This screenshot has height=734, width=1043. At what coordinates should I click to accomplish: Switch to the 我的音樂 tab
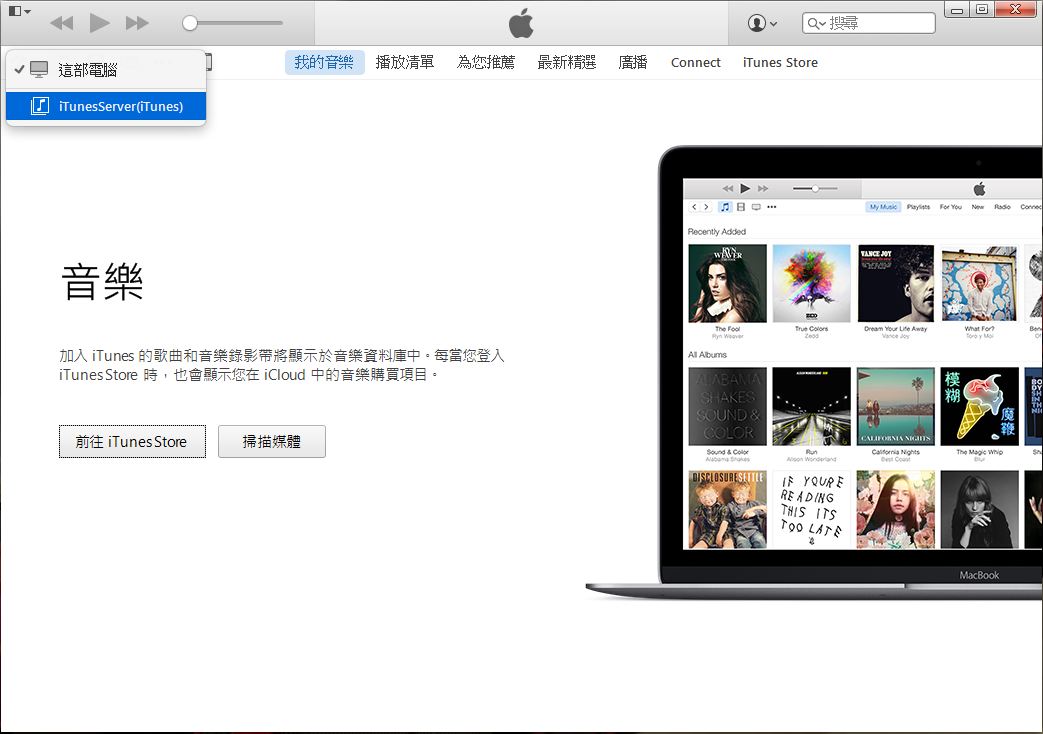pyautogui.click(x=324, y=63)
